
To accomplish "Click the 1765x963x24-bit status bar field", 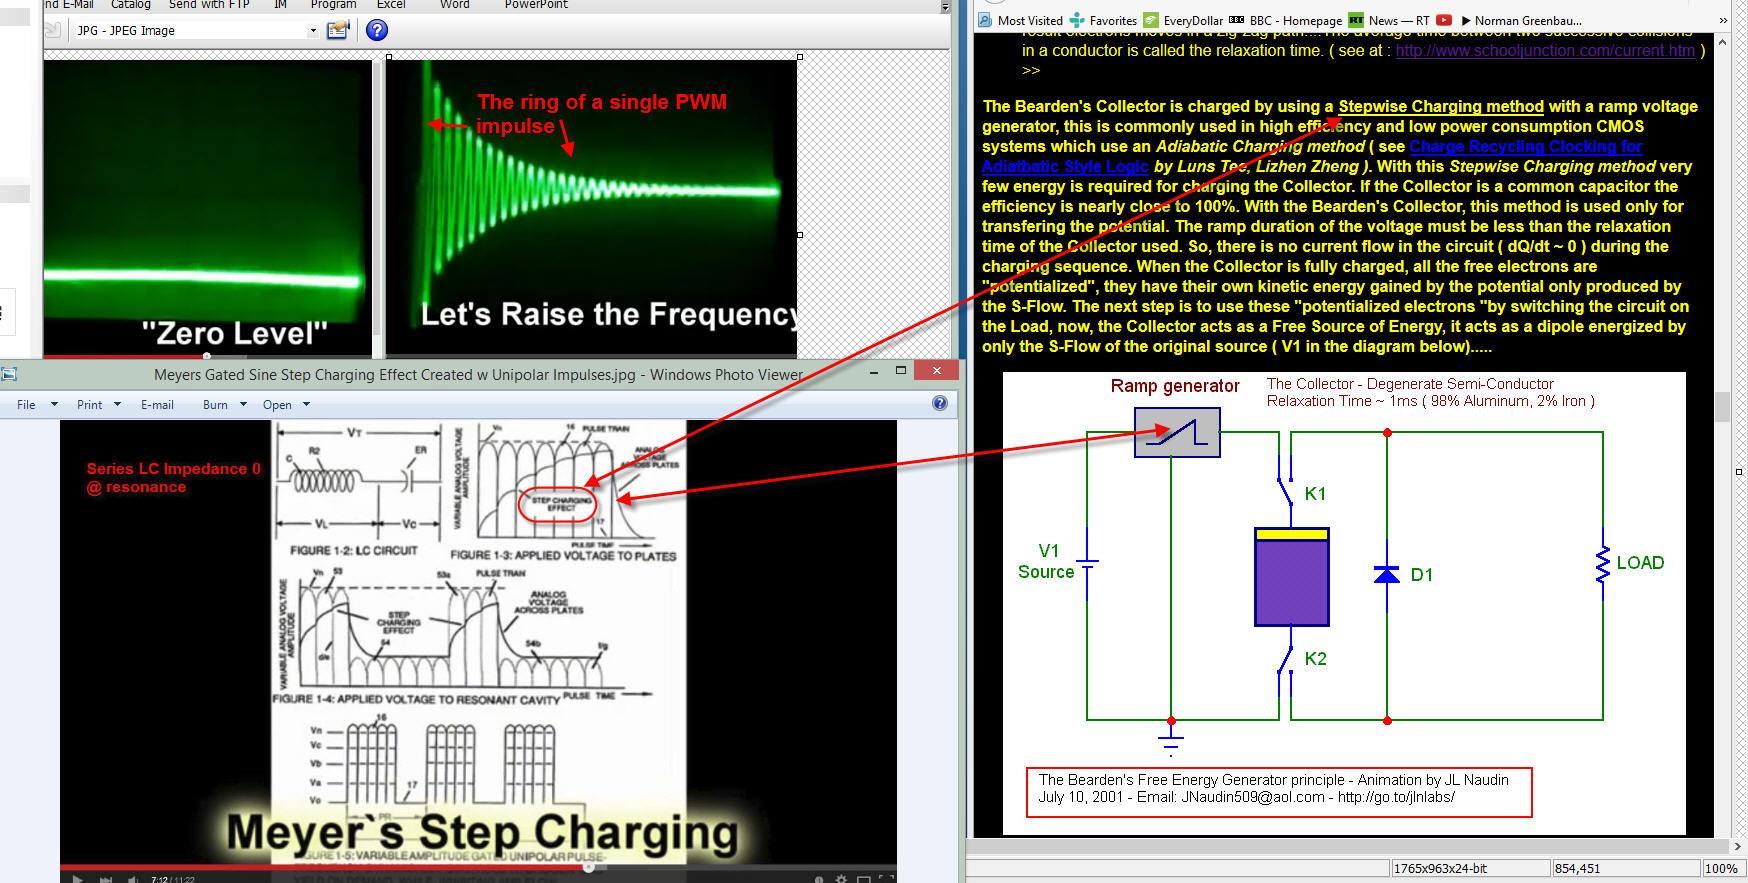I will click(1470, 868).
